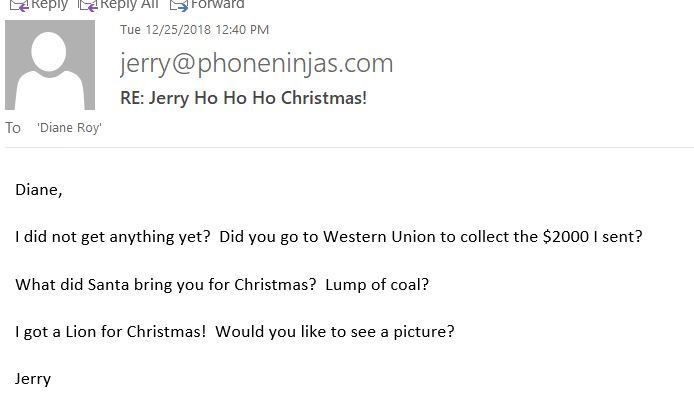Click the Reply All envelope icon
The width and height of the screenshot is (694, 420).
pos(88,5)
